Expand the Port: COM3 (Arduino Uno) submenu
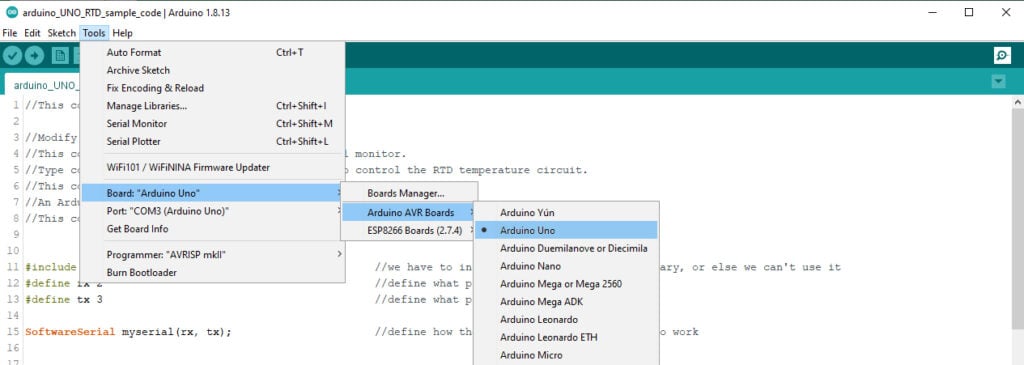1024x365 pixels. point(212,211)
